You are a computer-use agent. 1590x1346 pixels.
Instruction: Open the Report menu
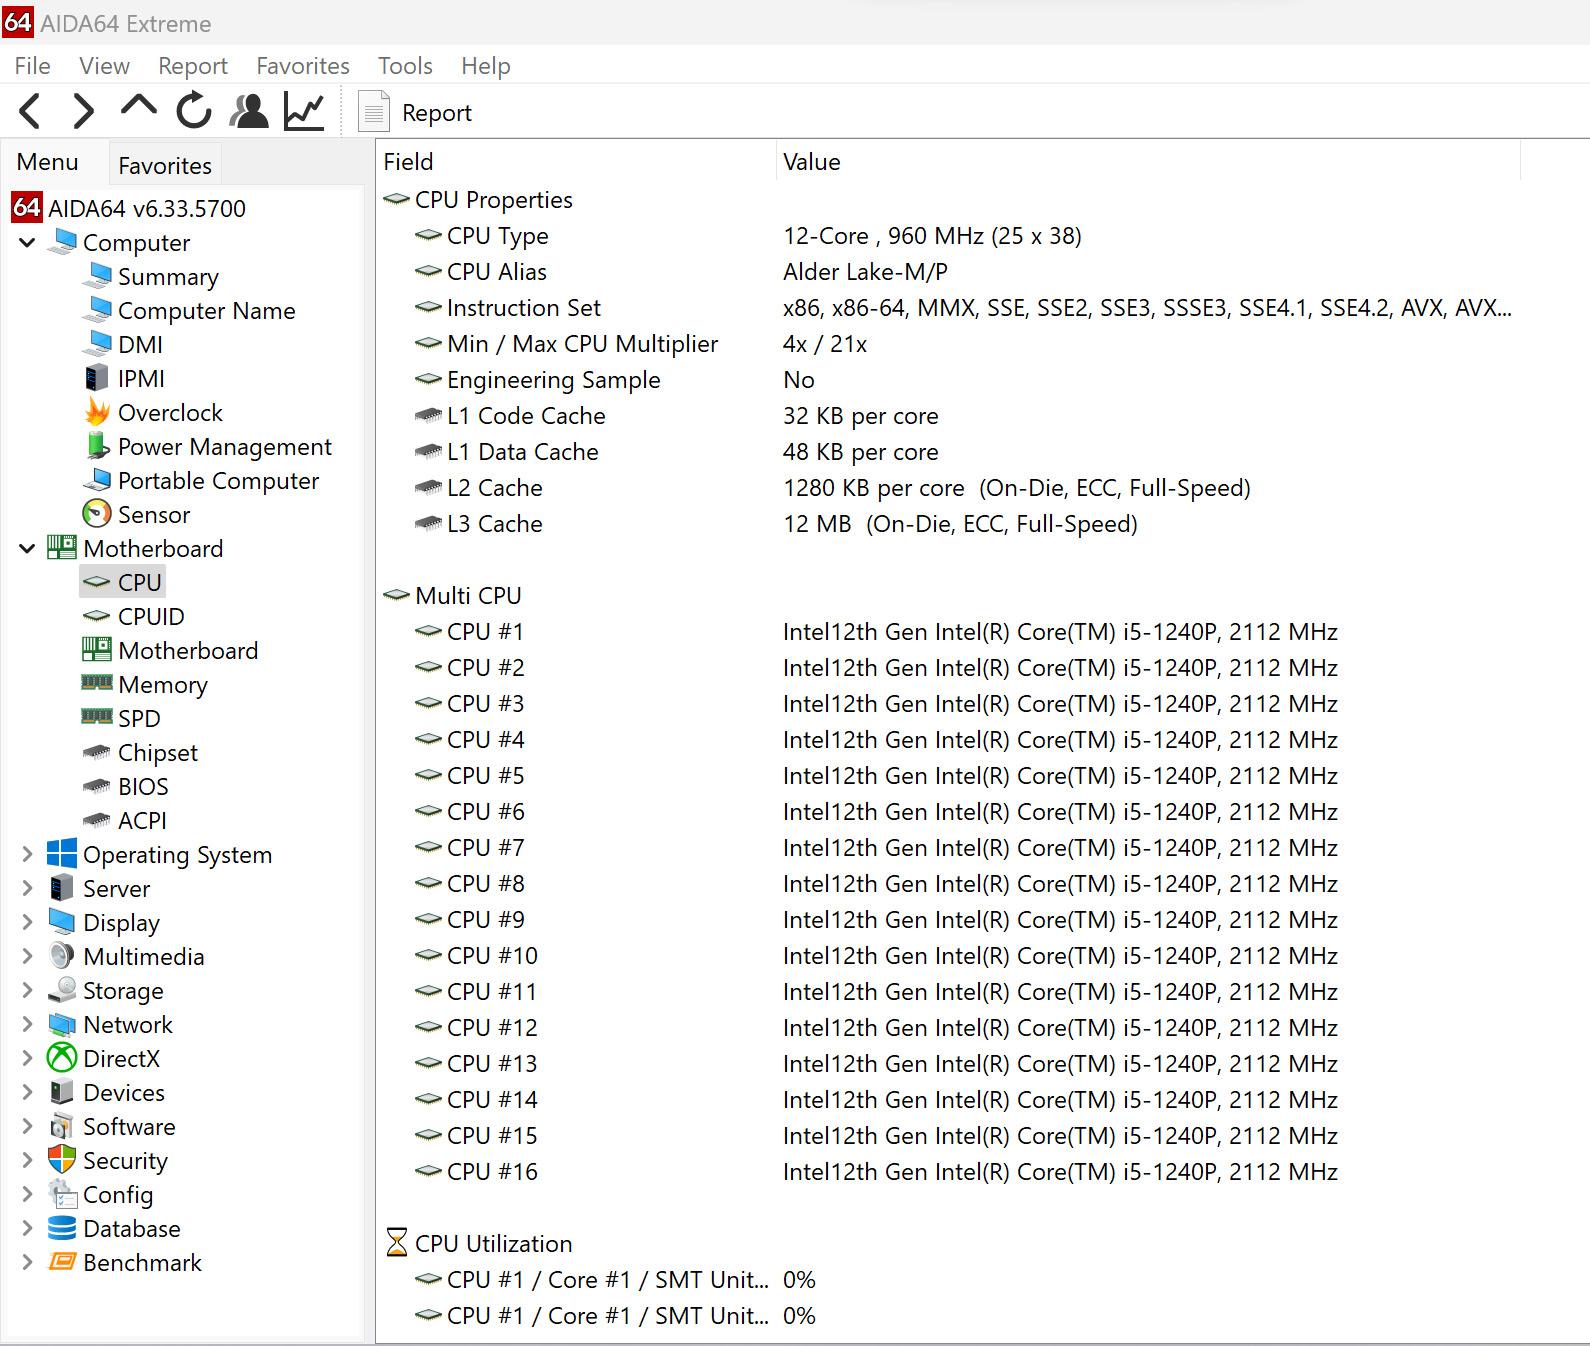coord(193,66)
